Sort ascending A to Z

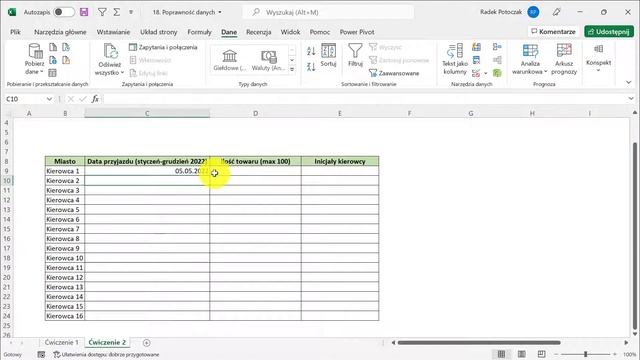pyautogui.click(x=311, y=51)
